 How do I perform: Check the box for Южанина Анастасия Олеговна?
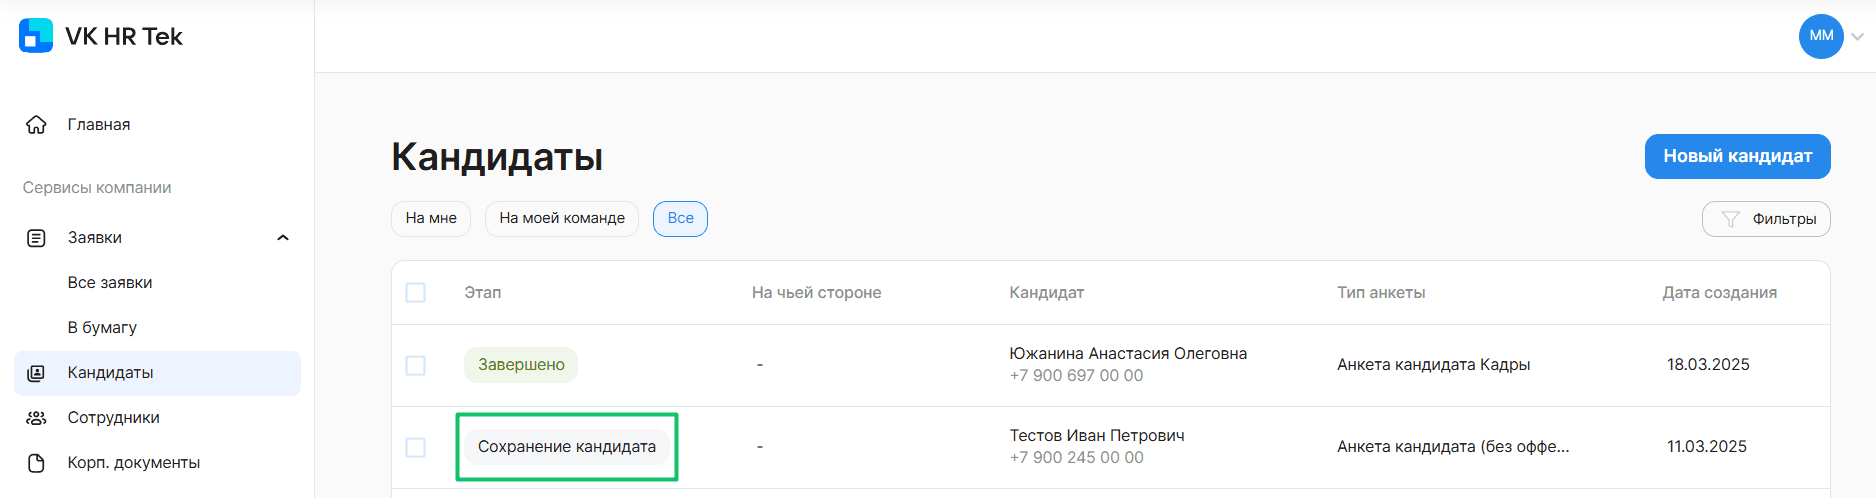416,365
